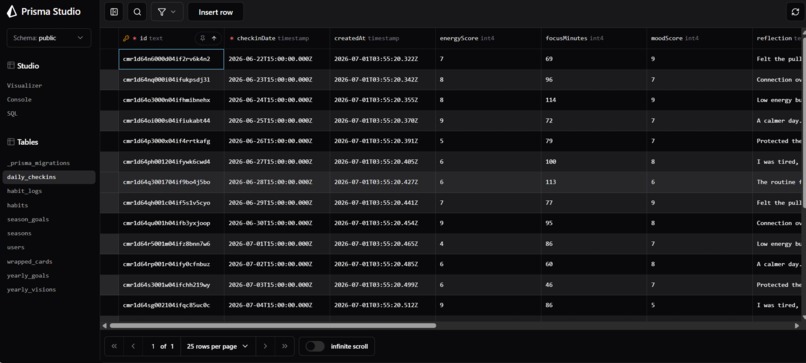This screenshot has width=806, height=363.
Task: Click createdAt cell 2026-07-01T03:55:20.512Z
Action: click(382, 305)
